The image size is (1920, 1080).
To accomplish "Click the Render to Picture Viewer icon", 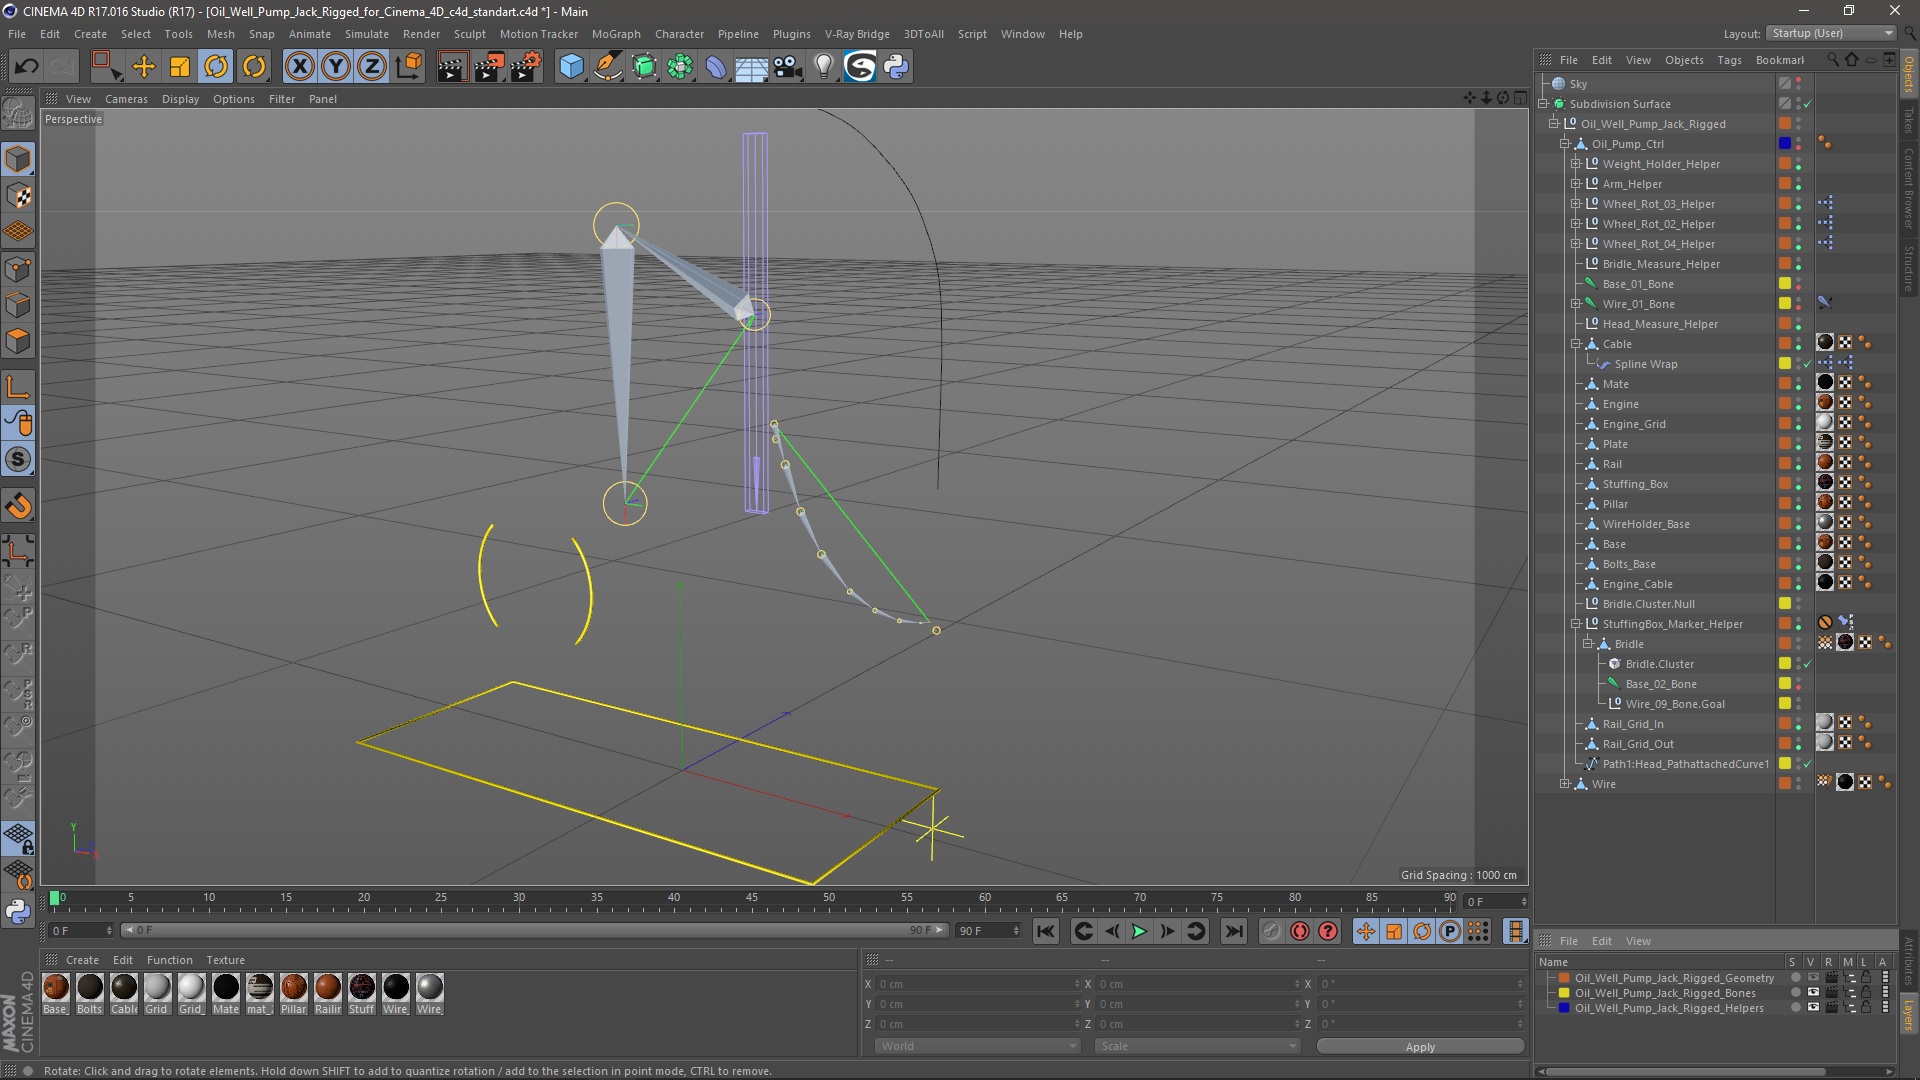I will (x=489, y=67).
